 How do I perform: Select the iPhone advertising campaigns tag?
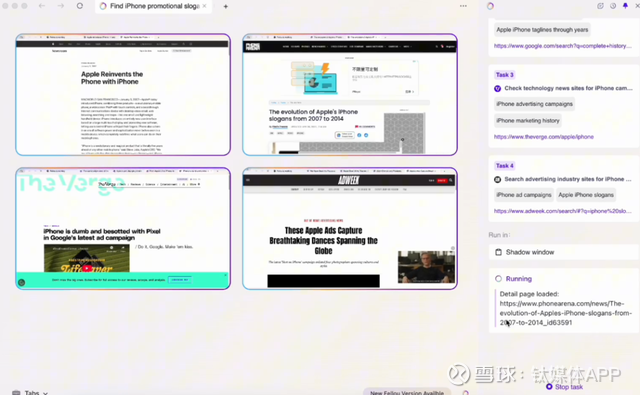coord(534,104)
